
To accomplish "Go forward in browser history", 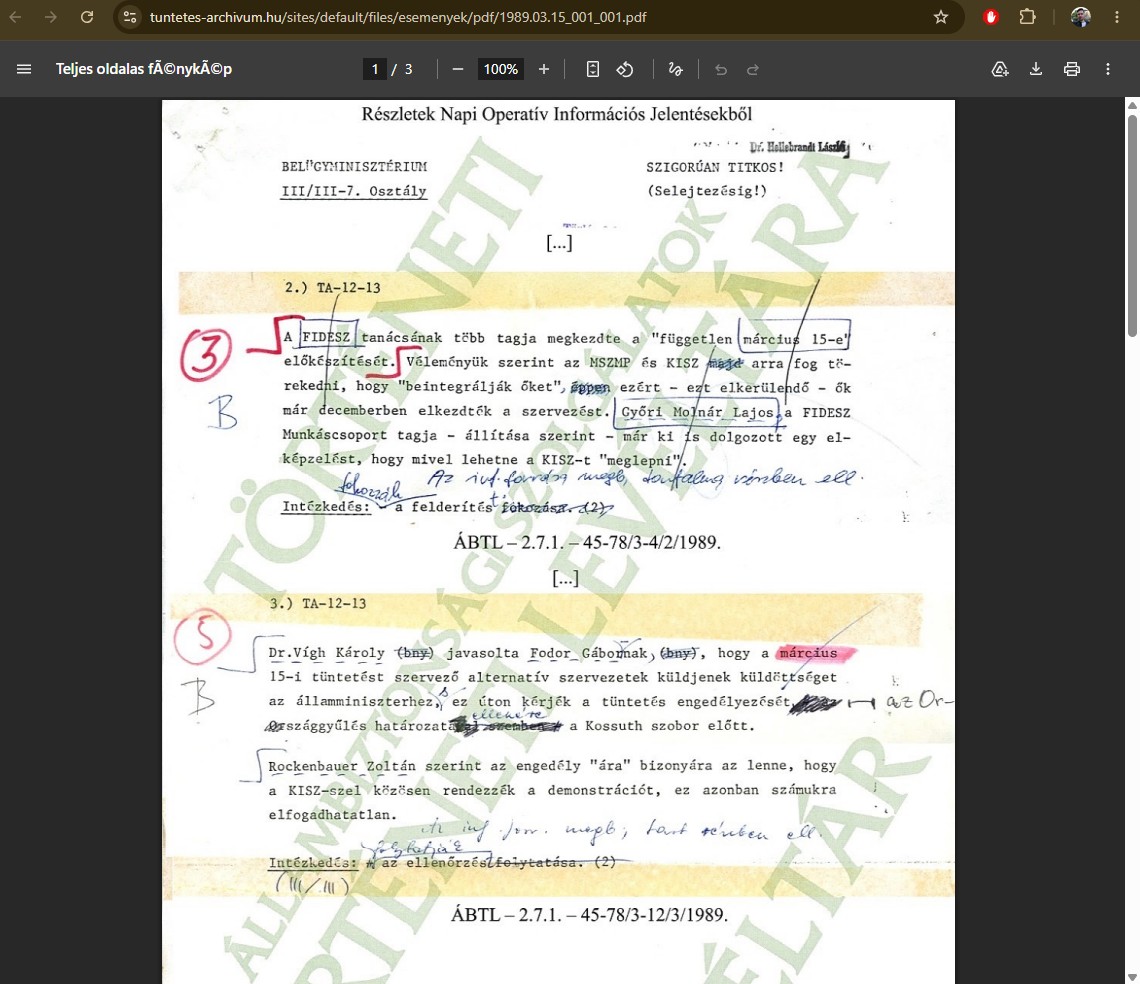I will point(51,17).
